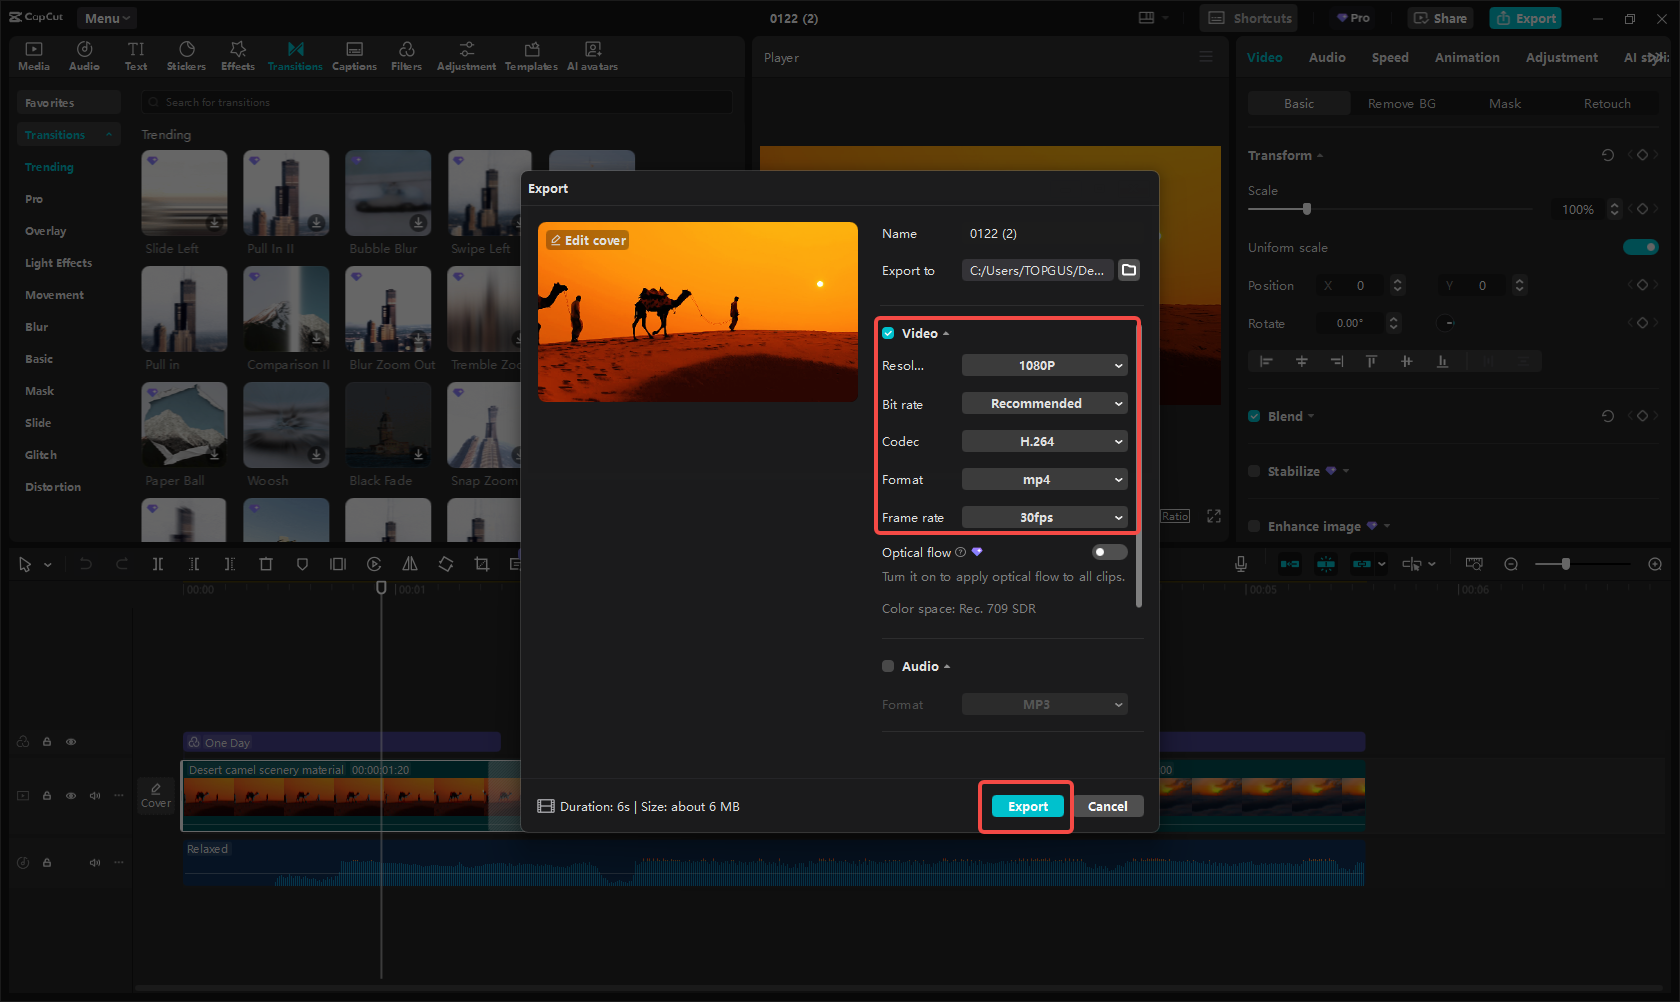
Task: Click the Scale slider handle
Action: (x=1307, y=209)
